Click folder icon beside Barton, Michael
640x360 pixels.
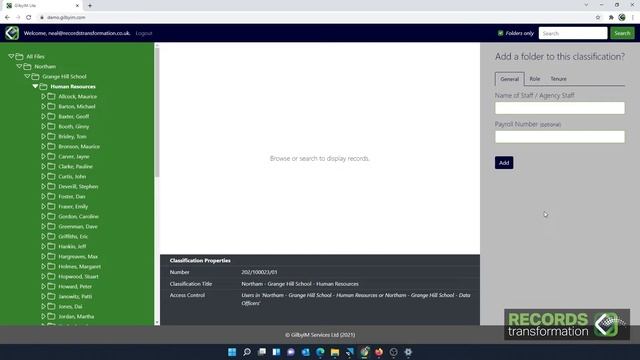[x=51, y=107]
